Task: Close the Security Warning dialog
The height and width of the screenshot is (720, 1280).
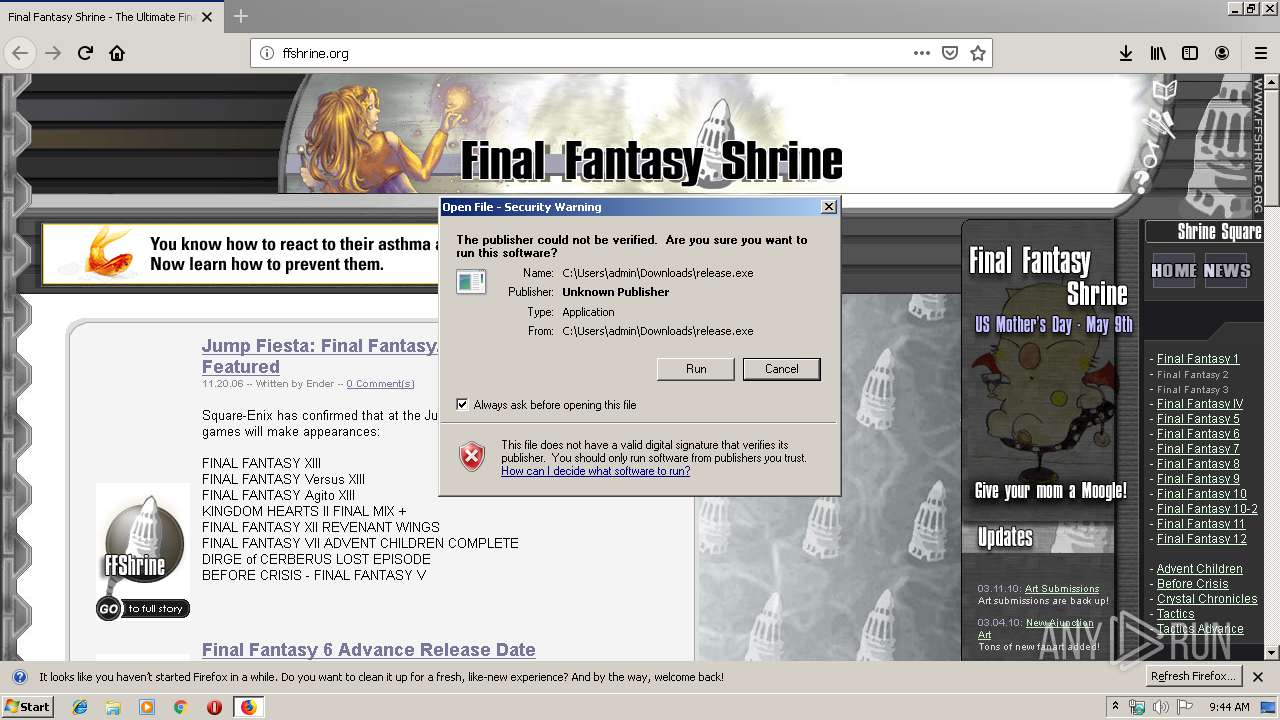Action: (828, 207)
